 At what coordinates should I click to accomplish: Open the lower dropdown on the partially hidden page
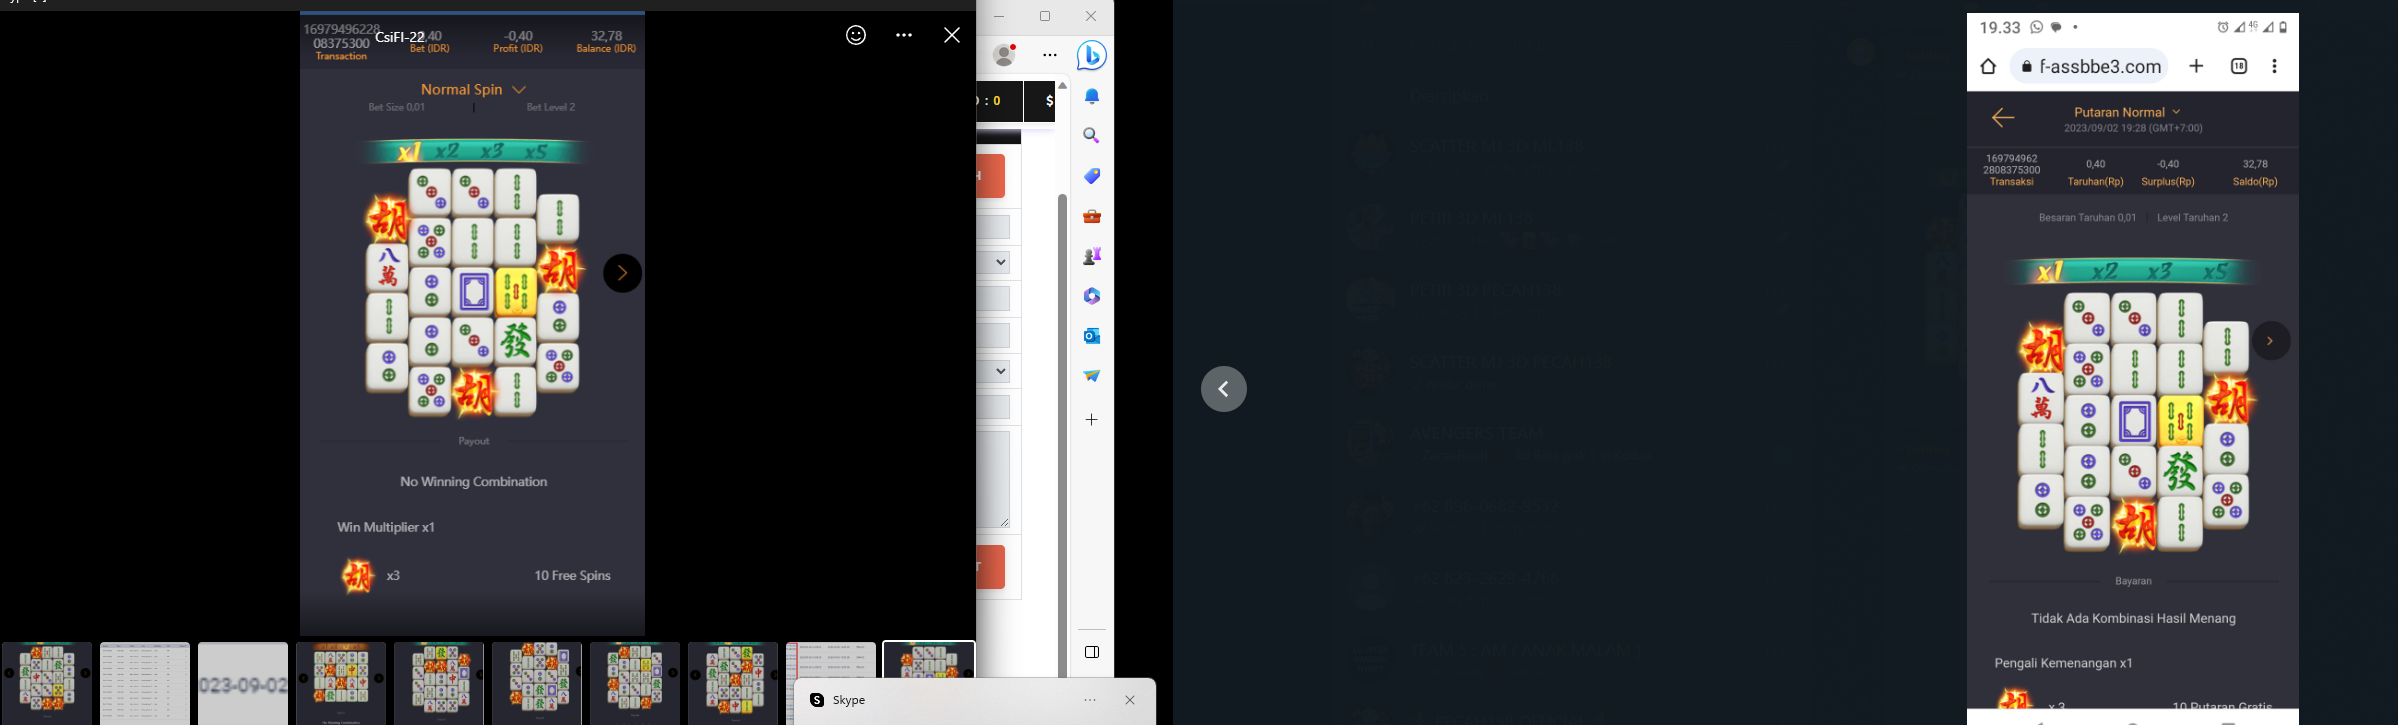pyautogui.click(x=994, y=371)
